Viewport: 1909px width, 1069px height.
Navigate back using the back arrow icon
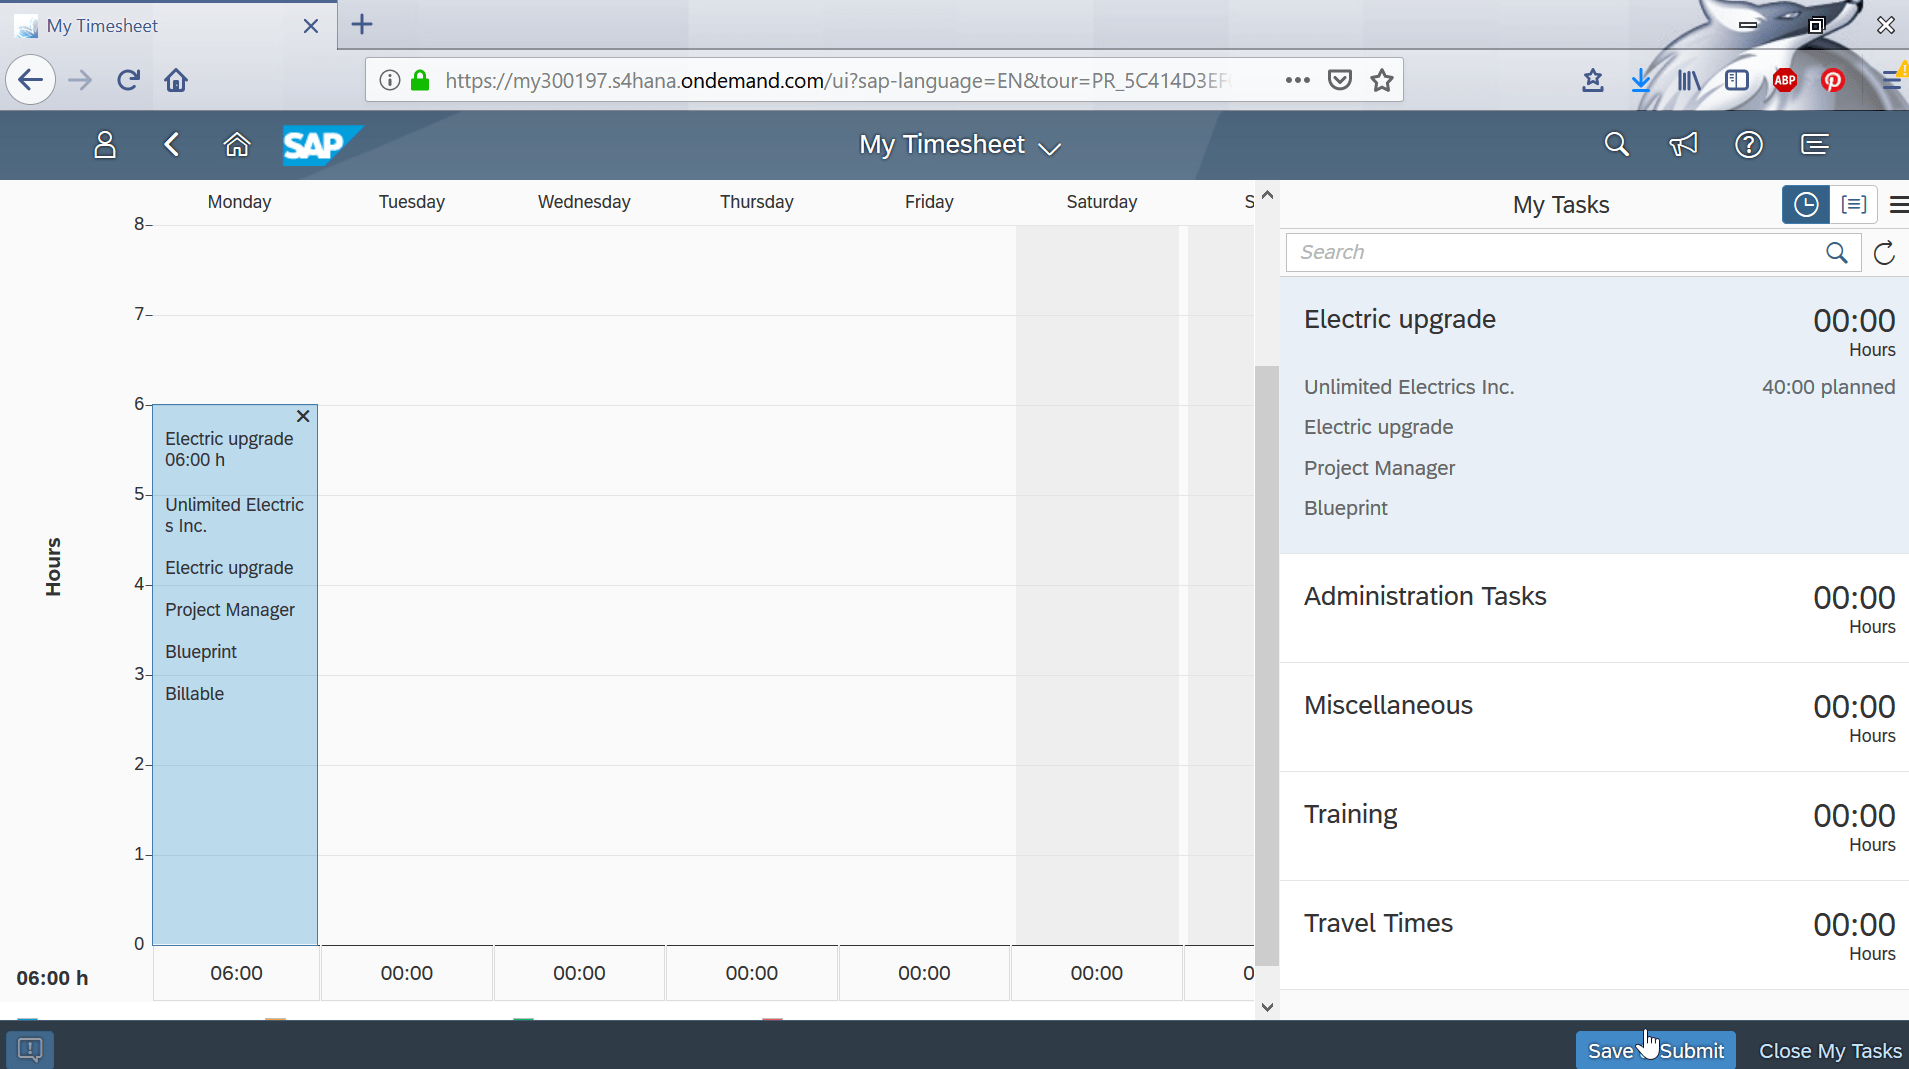point(171,144)
